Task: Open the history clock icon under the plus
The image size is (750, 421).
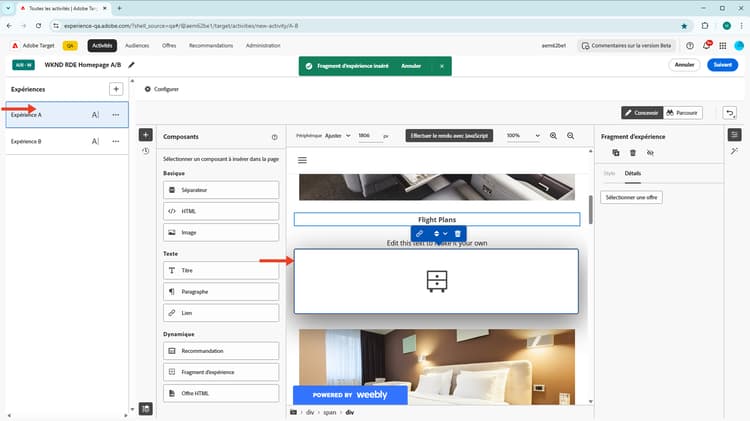Action: point(146,151)
